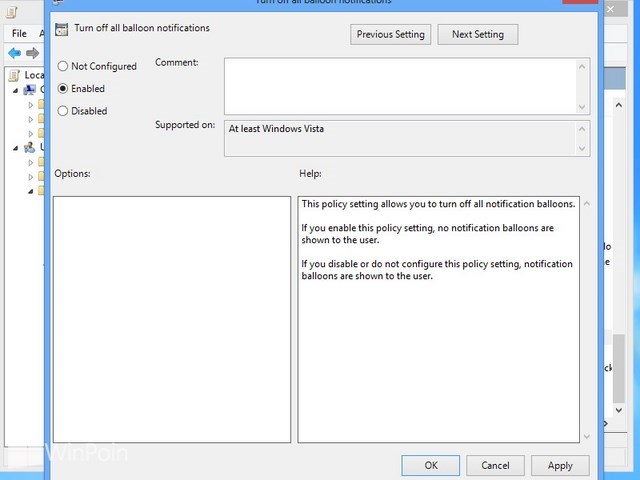Image resolution: width=640 pixels, height=480 pixels.
Task: Click up arrow of Supported on box
Action: tap(582, 129)
